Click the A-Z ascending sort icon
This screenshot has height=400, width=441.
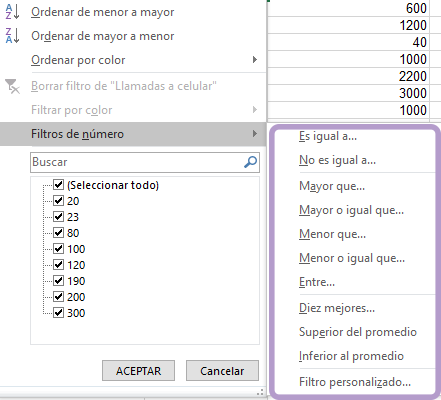[12, 12]
